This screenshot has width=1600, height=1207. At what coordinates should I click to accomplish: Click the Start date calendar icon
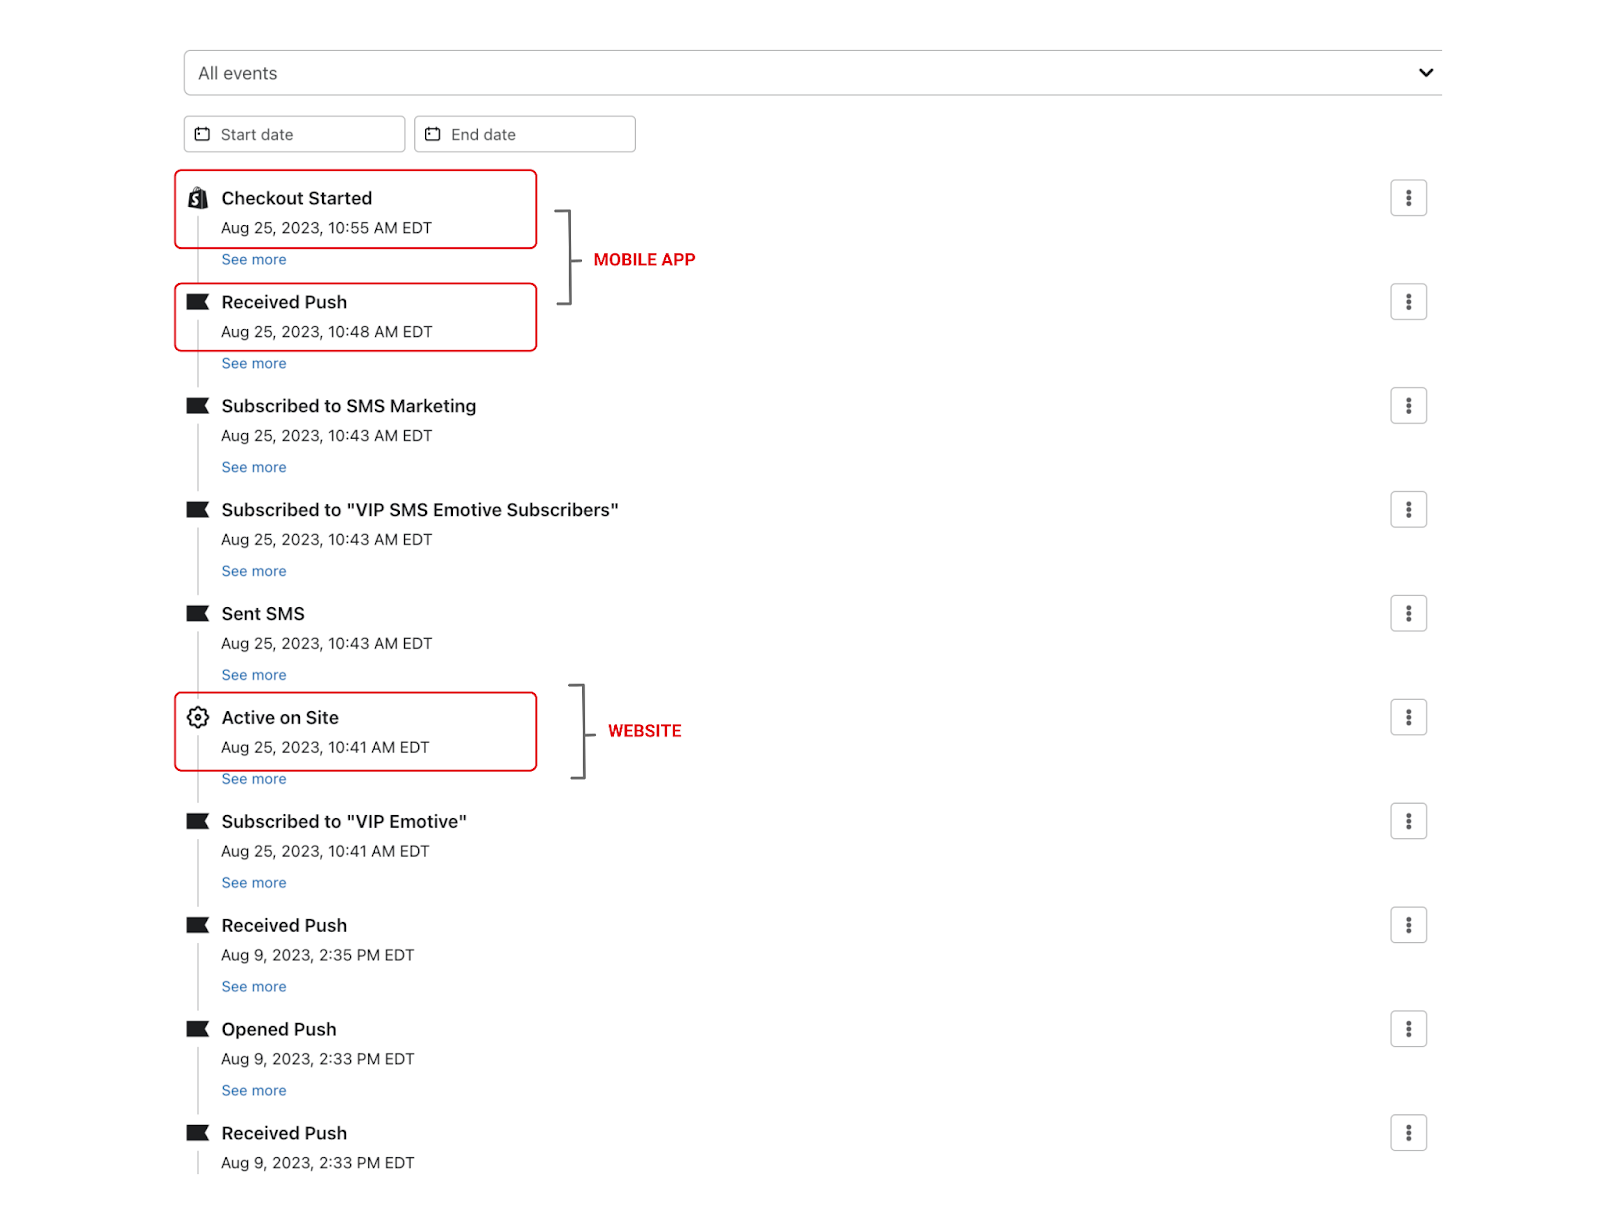coord(202,134)
